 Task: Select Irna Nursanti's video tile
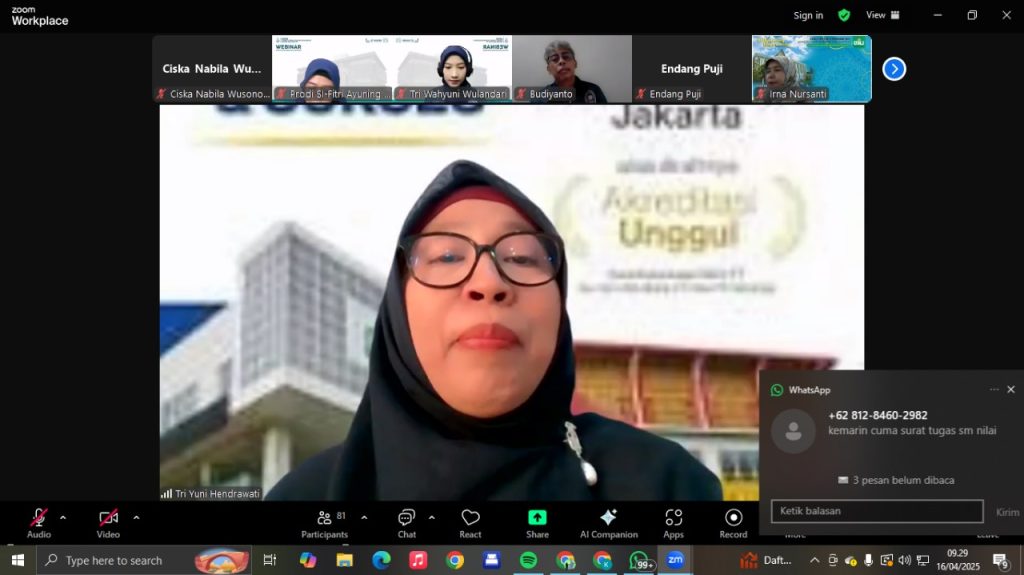click(812, 69)
